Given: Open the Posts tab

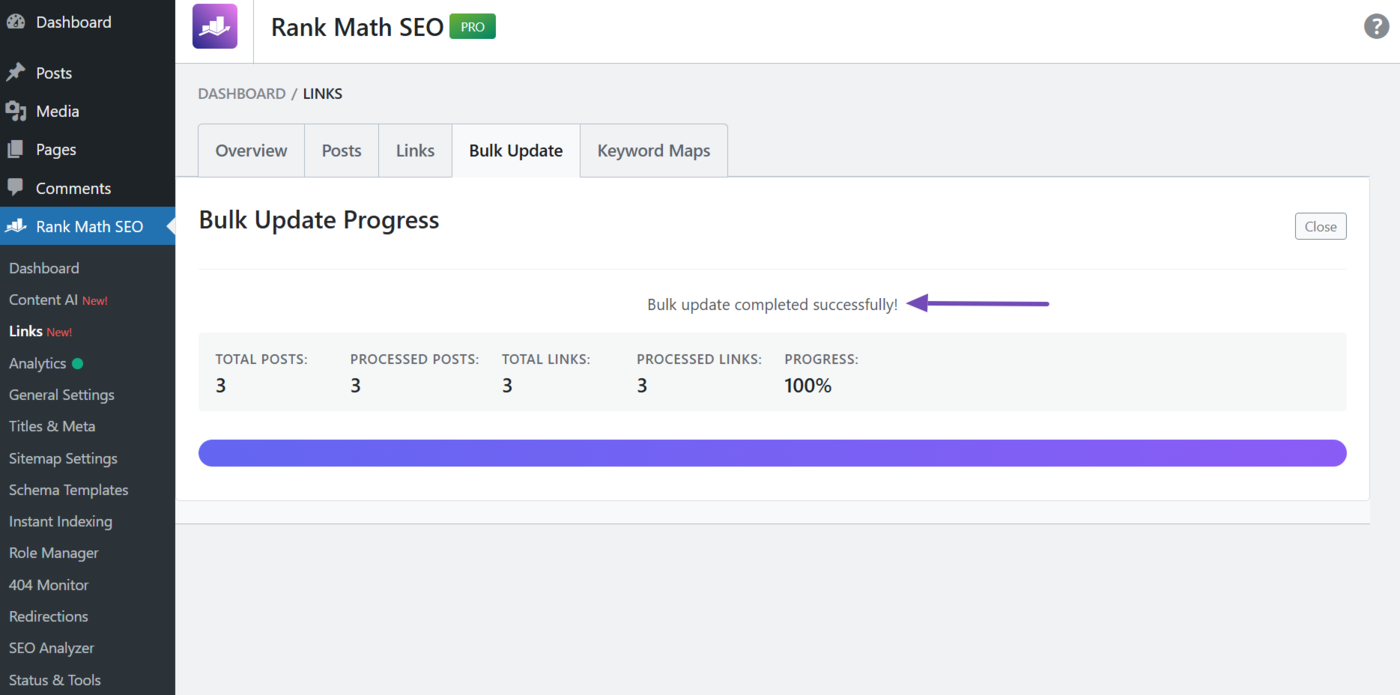Looking at the screenshot, I should [x=341, y=150].
